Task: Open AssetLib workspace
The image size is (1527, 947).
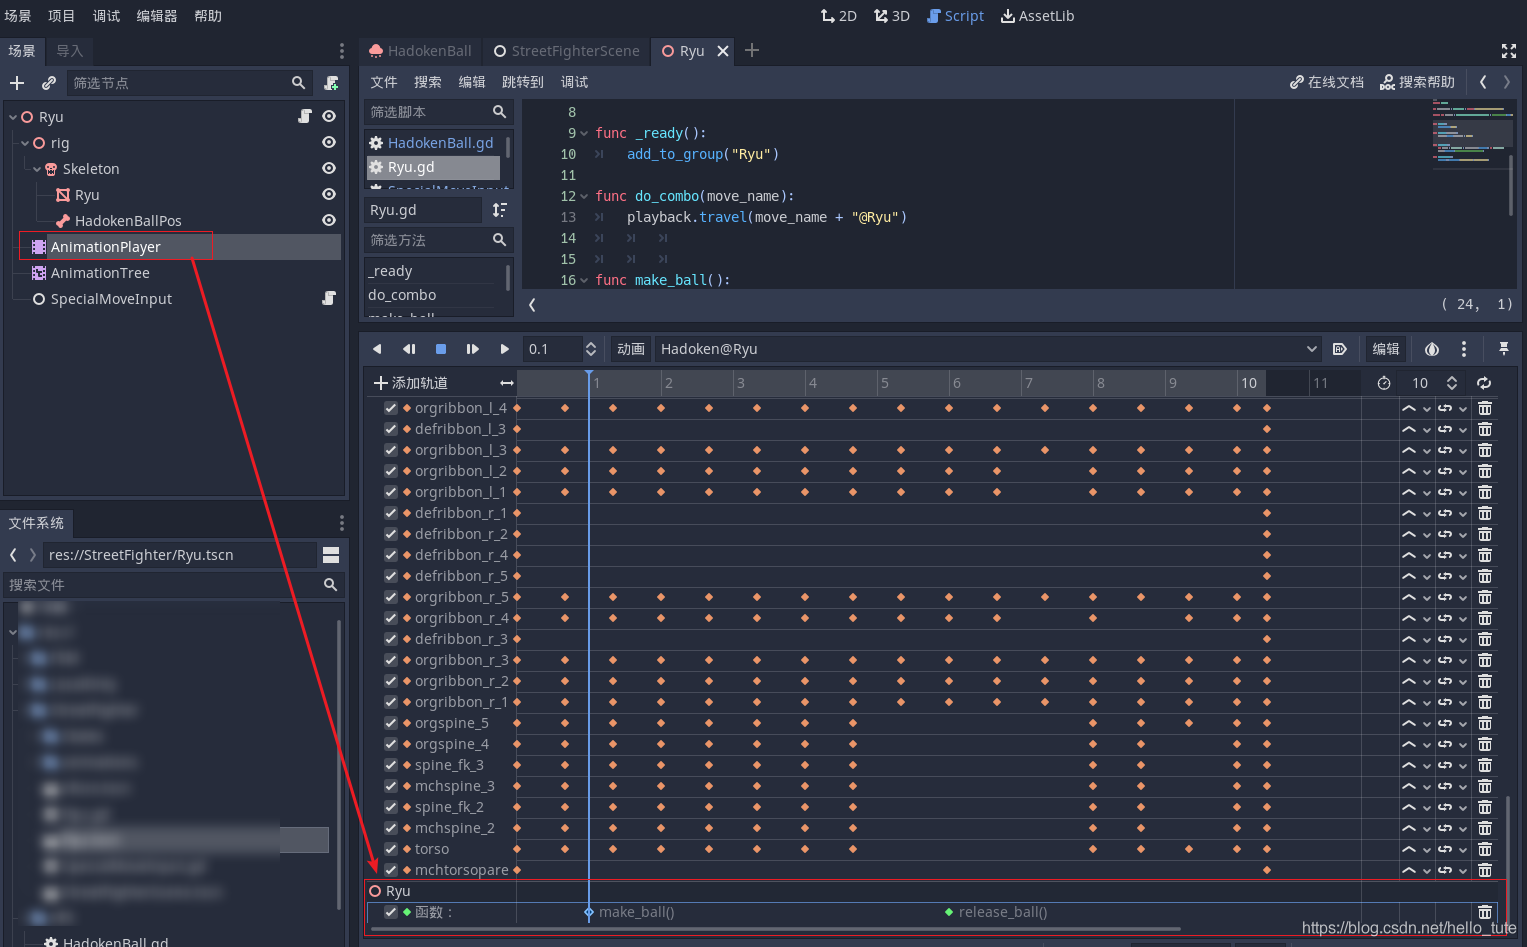Action: click(x=1038, y=16)
